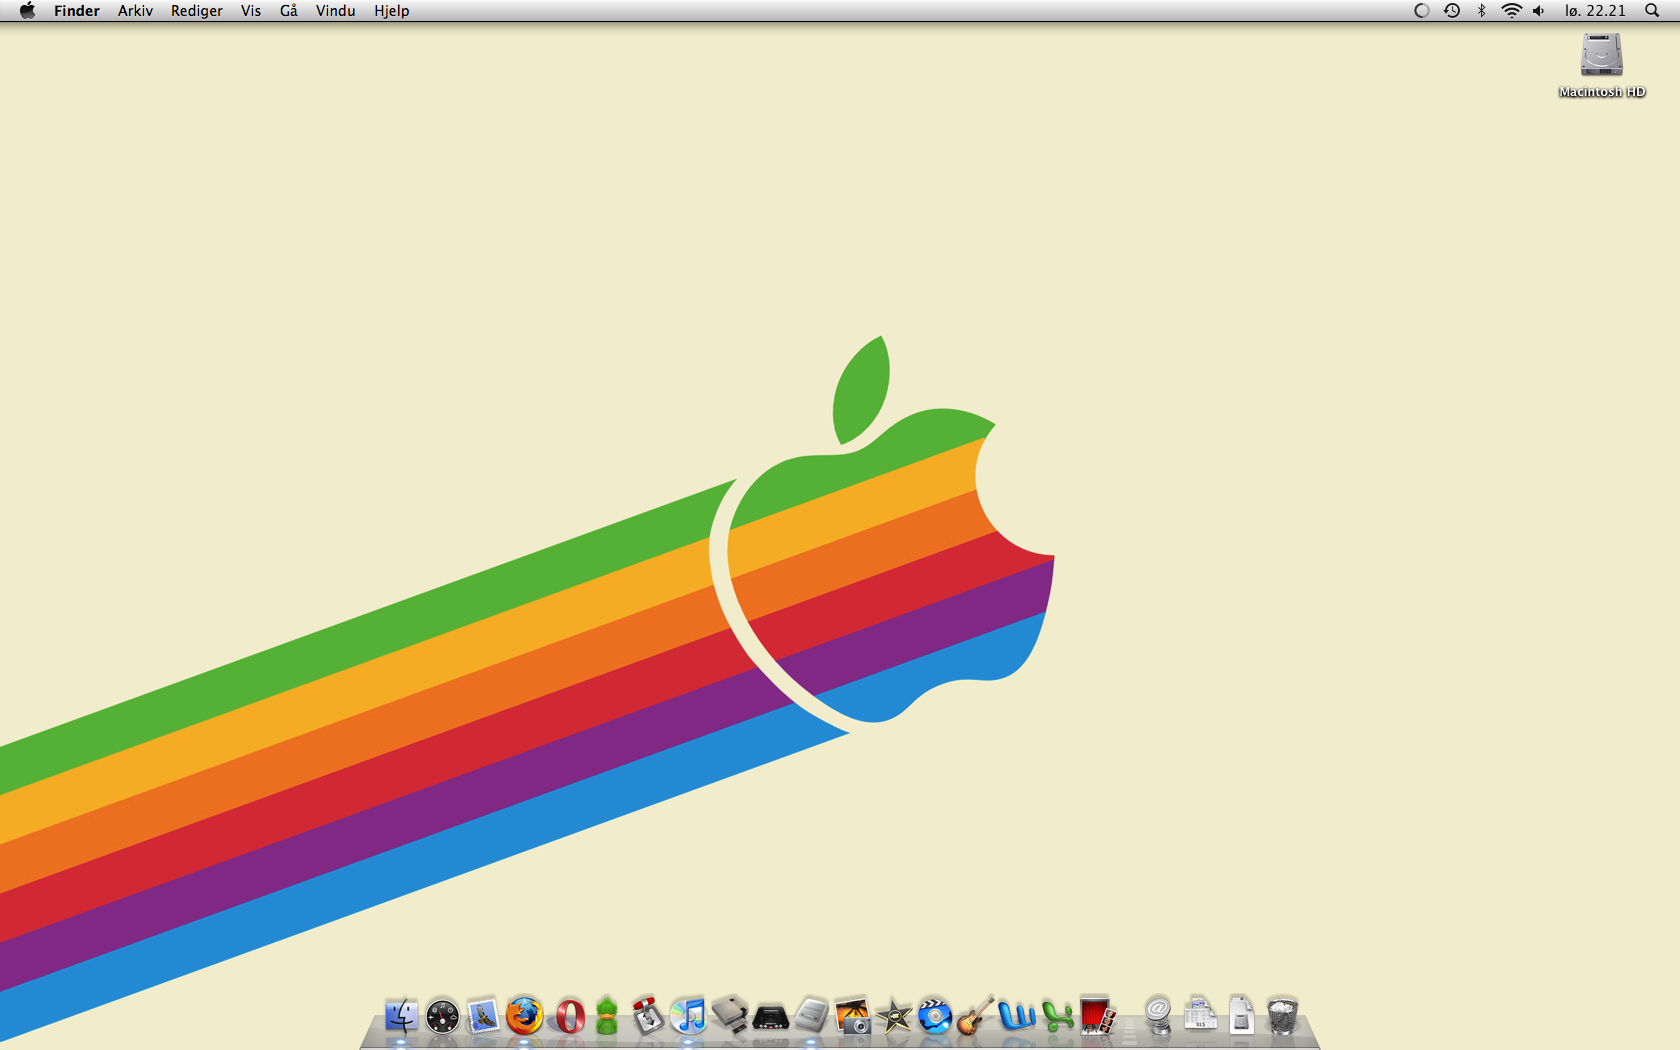Viewport: 1680px width, 1050px height.
Task: Launch iPhoto from the Dock
Action: pos(853,1016)
